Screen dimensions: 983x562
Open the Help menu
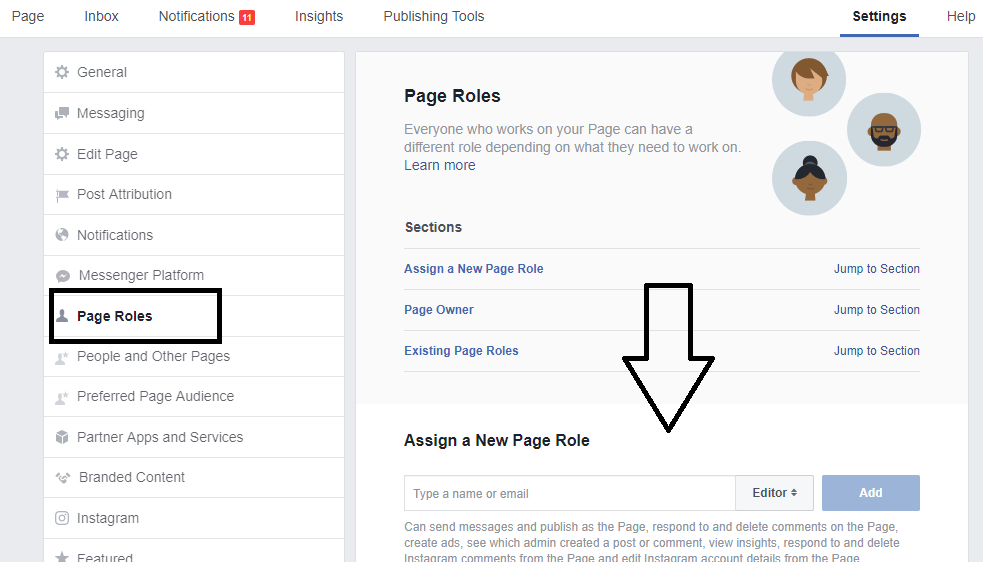coord(960,16)
